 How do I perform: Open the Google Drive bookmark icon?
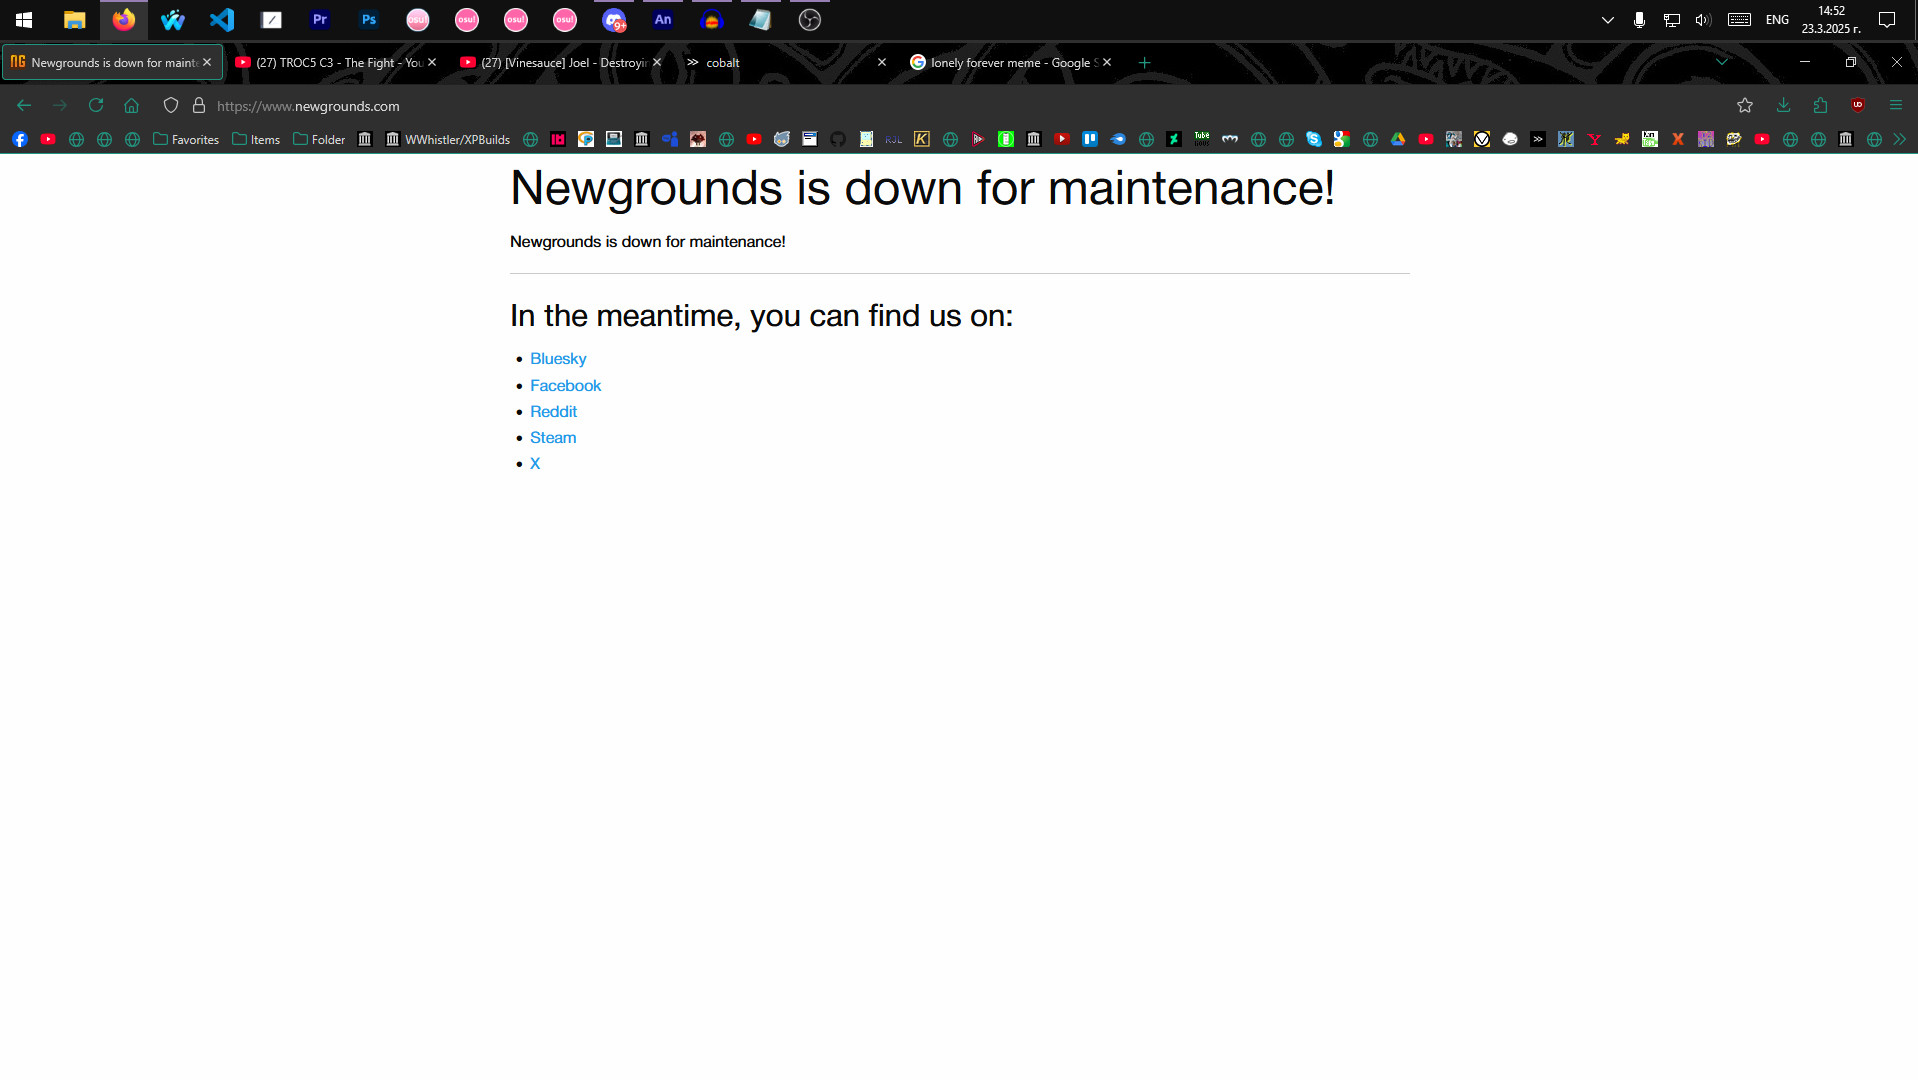coord(1398,140)
